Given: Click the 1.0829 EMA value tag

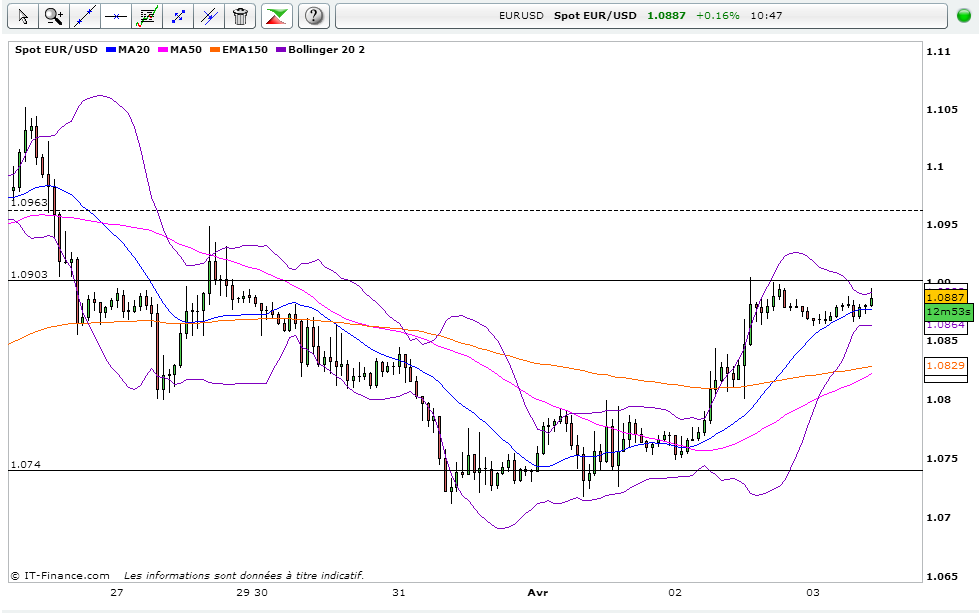Looking at the screenshot, I should coord(945,365).
